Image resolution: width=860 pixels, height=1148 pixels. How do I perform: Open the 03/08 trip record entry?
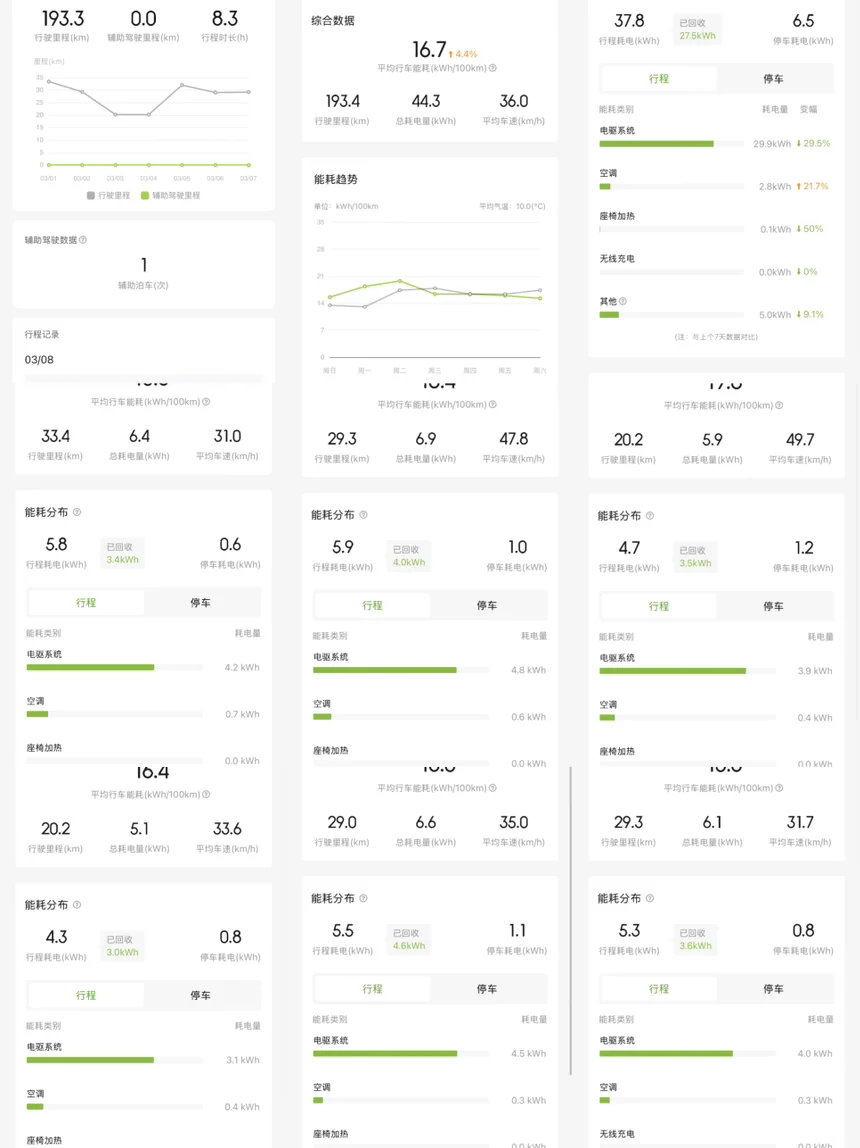pyautogui.click(x=40, y=360)
